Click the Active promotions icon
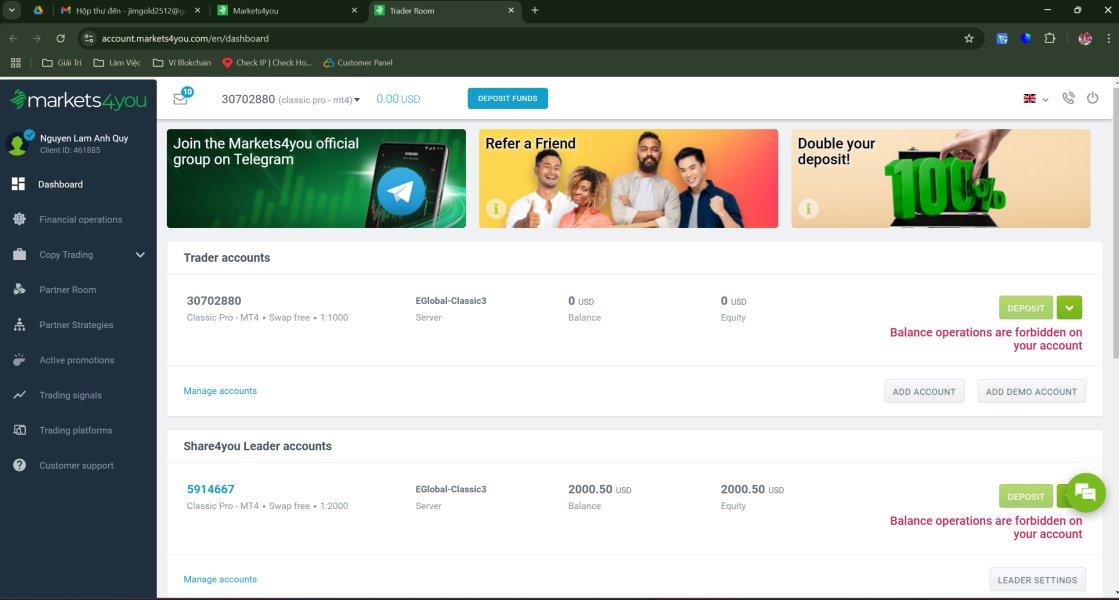1119x600 pixels. click(x=19, y=360)
